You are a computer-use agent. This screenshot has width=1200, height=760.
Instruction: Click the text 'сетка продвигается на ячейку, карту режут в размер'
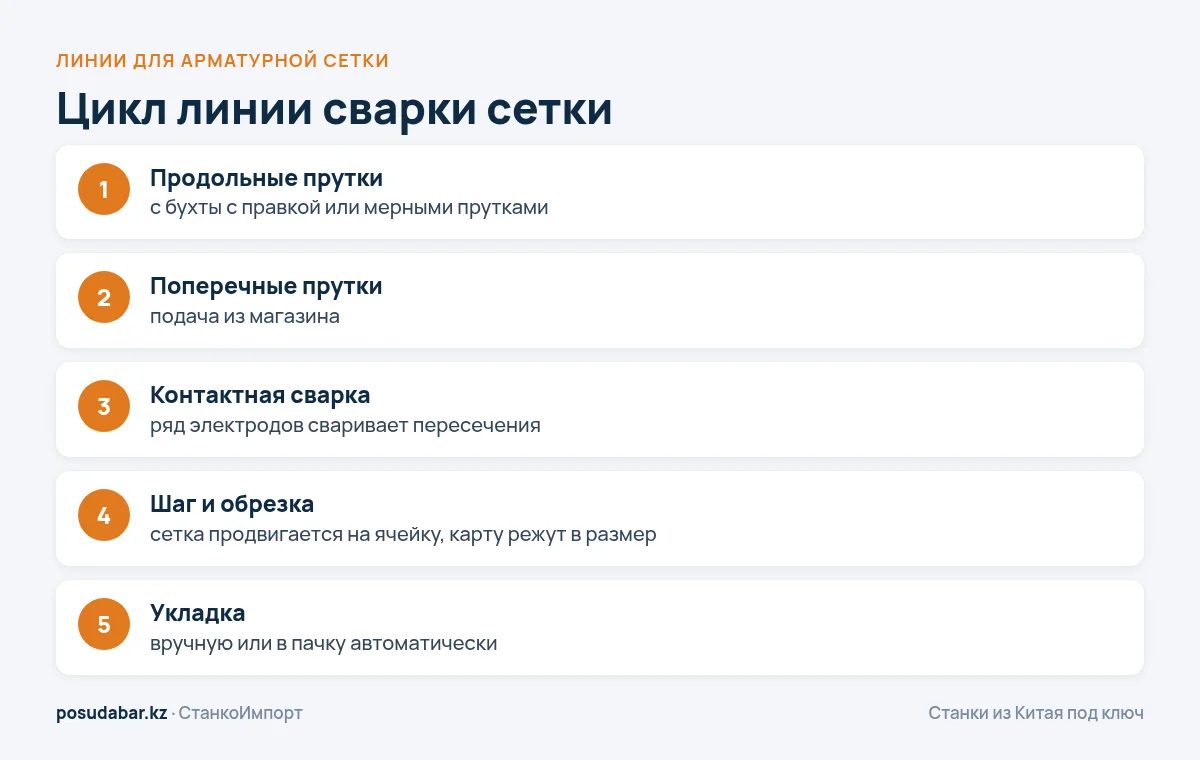[403, 534]
